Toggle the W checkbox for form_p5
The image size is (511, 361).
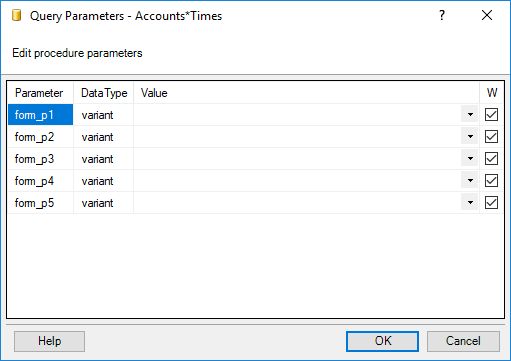[491, 203]
